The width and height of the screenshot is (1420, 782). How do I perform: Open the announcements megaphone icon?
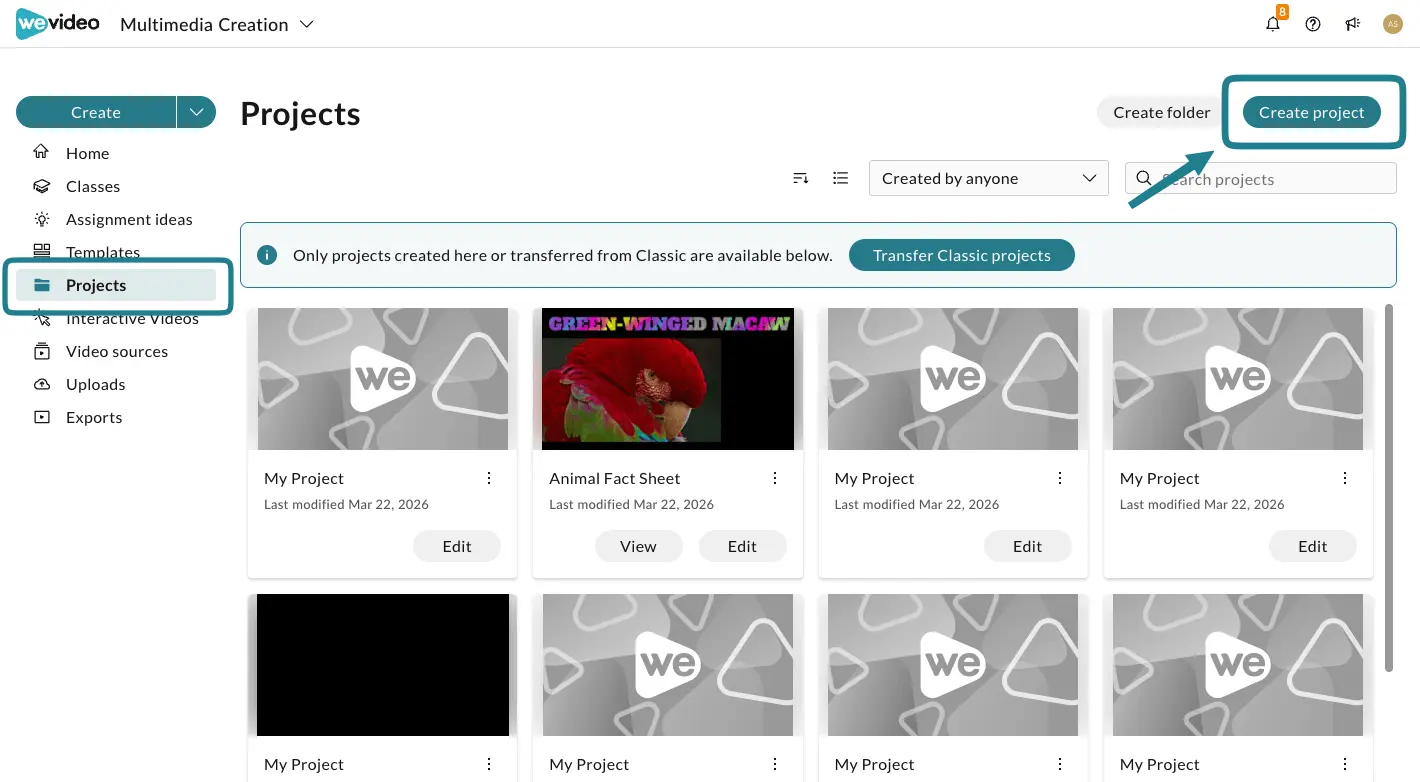point(1353,24)
